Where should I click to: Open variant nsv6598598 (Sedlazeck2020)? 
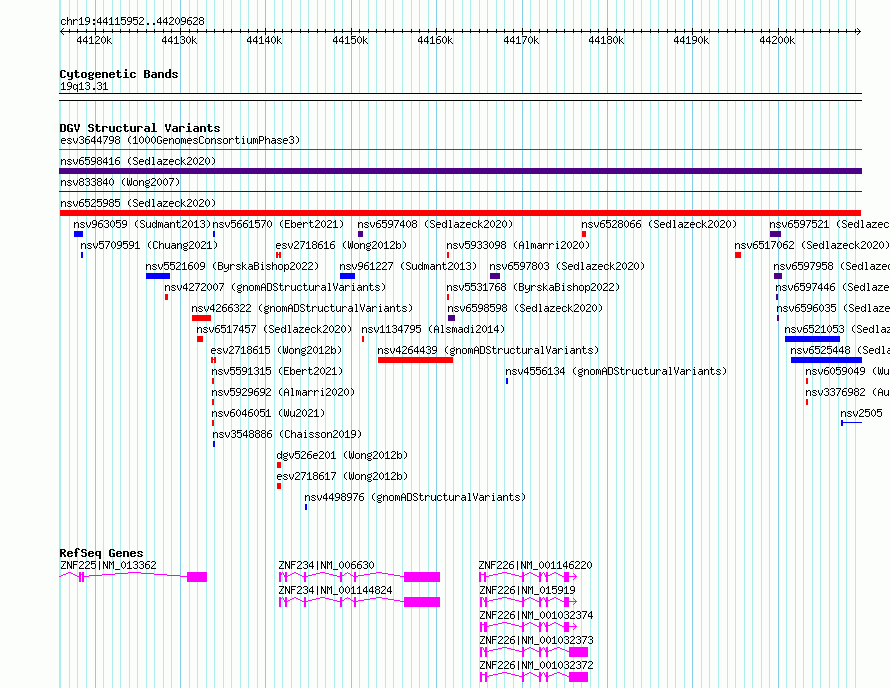pos(525,308)
